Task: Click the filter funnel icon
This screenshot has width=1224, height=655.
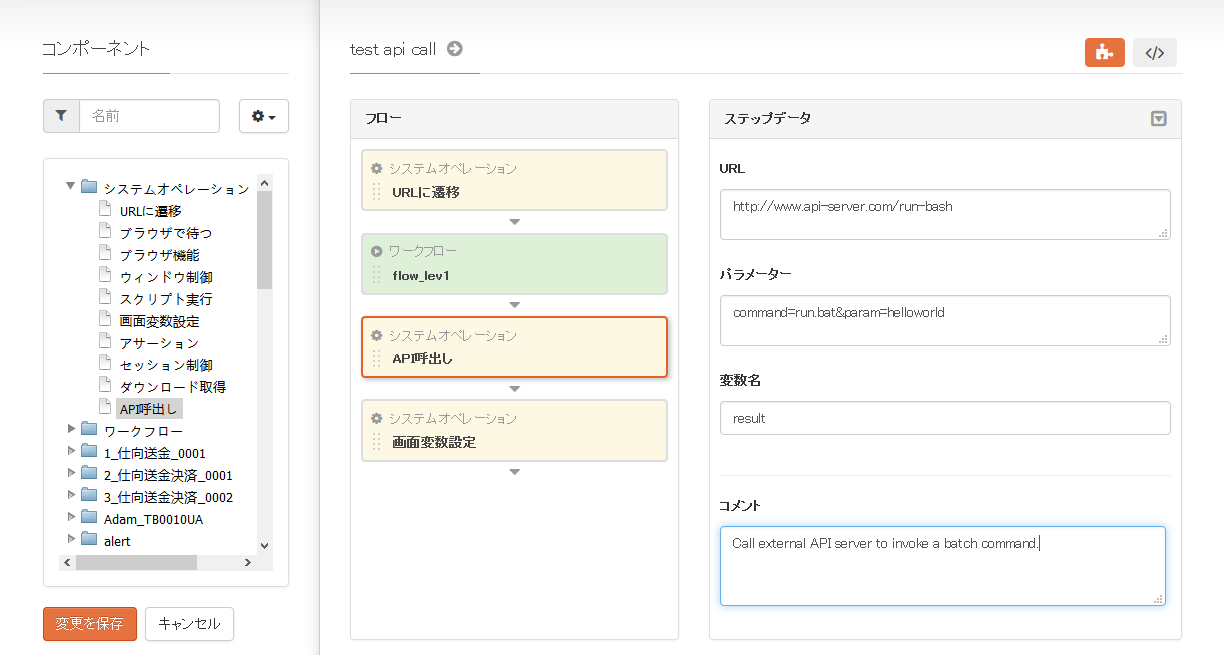Action: tap(61, 116)
